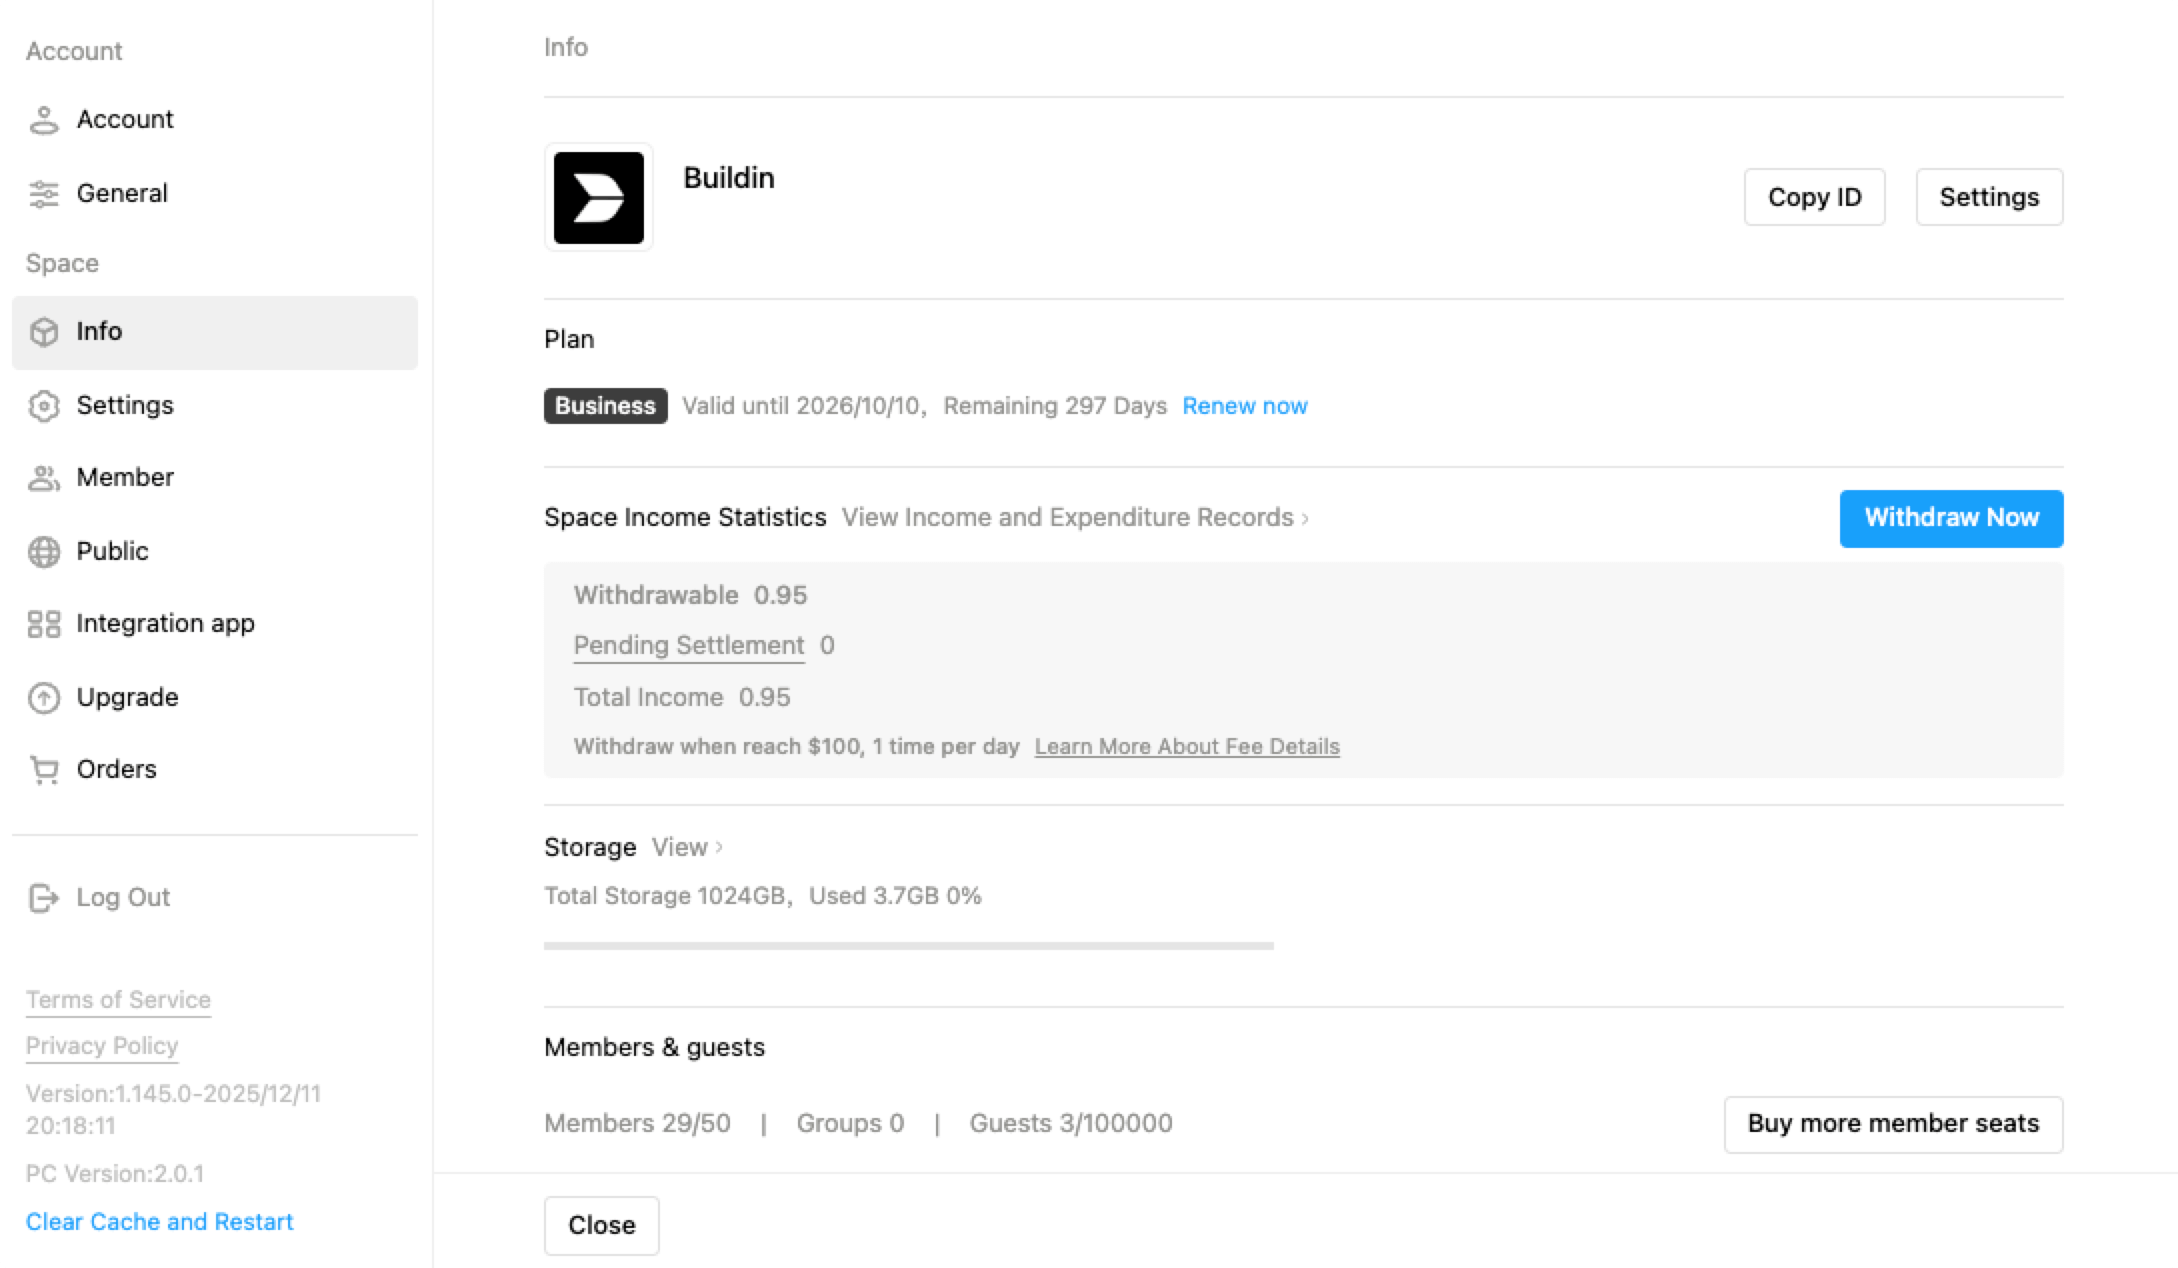Viewport: 2178px width, 1268px height.
Task: Select the General sliders icon
Action: (x=44, y=193)
